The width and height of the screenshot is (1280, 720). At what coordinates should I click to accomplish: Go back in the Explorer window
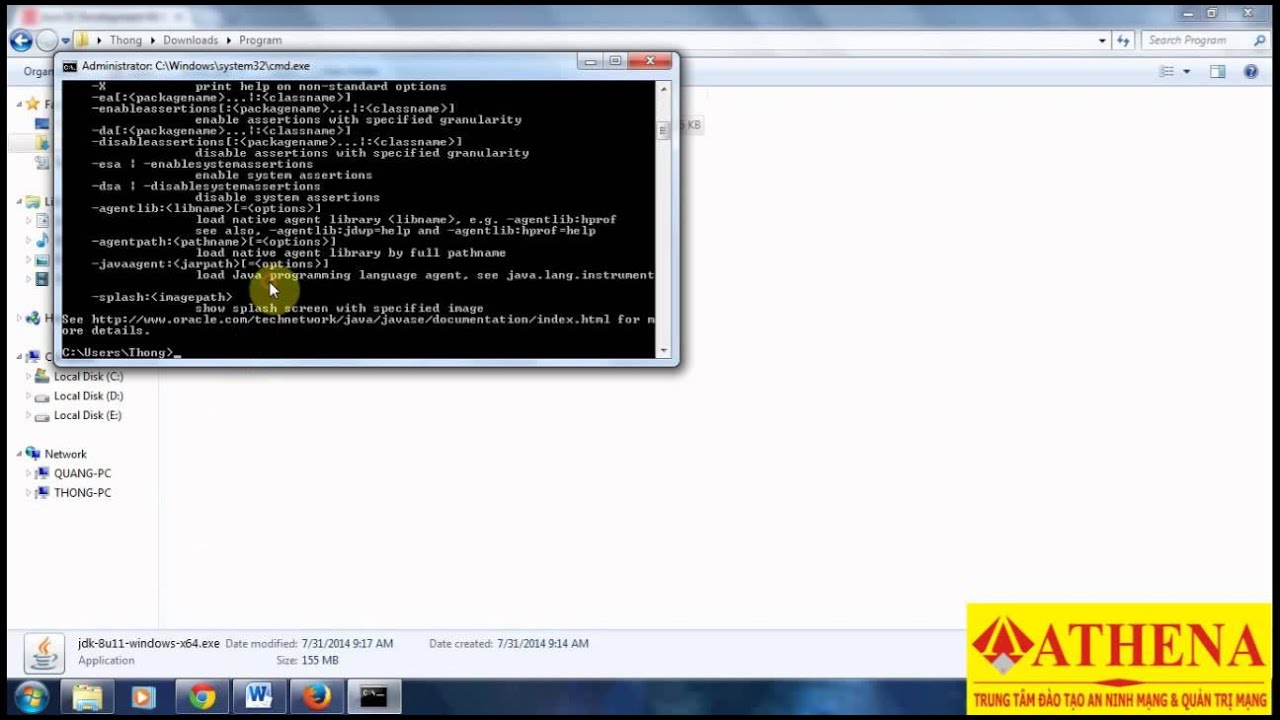pos(20,40)
